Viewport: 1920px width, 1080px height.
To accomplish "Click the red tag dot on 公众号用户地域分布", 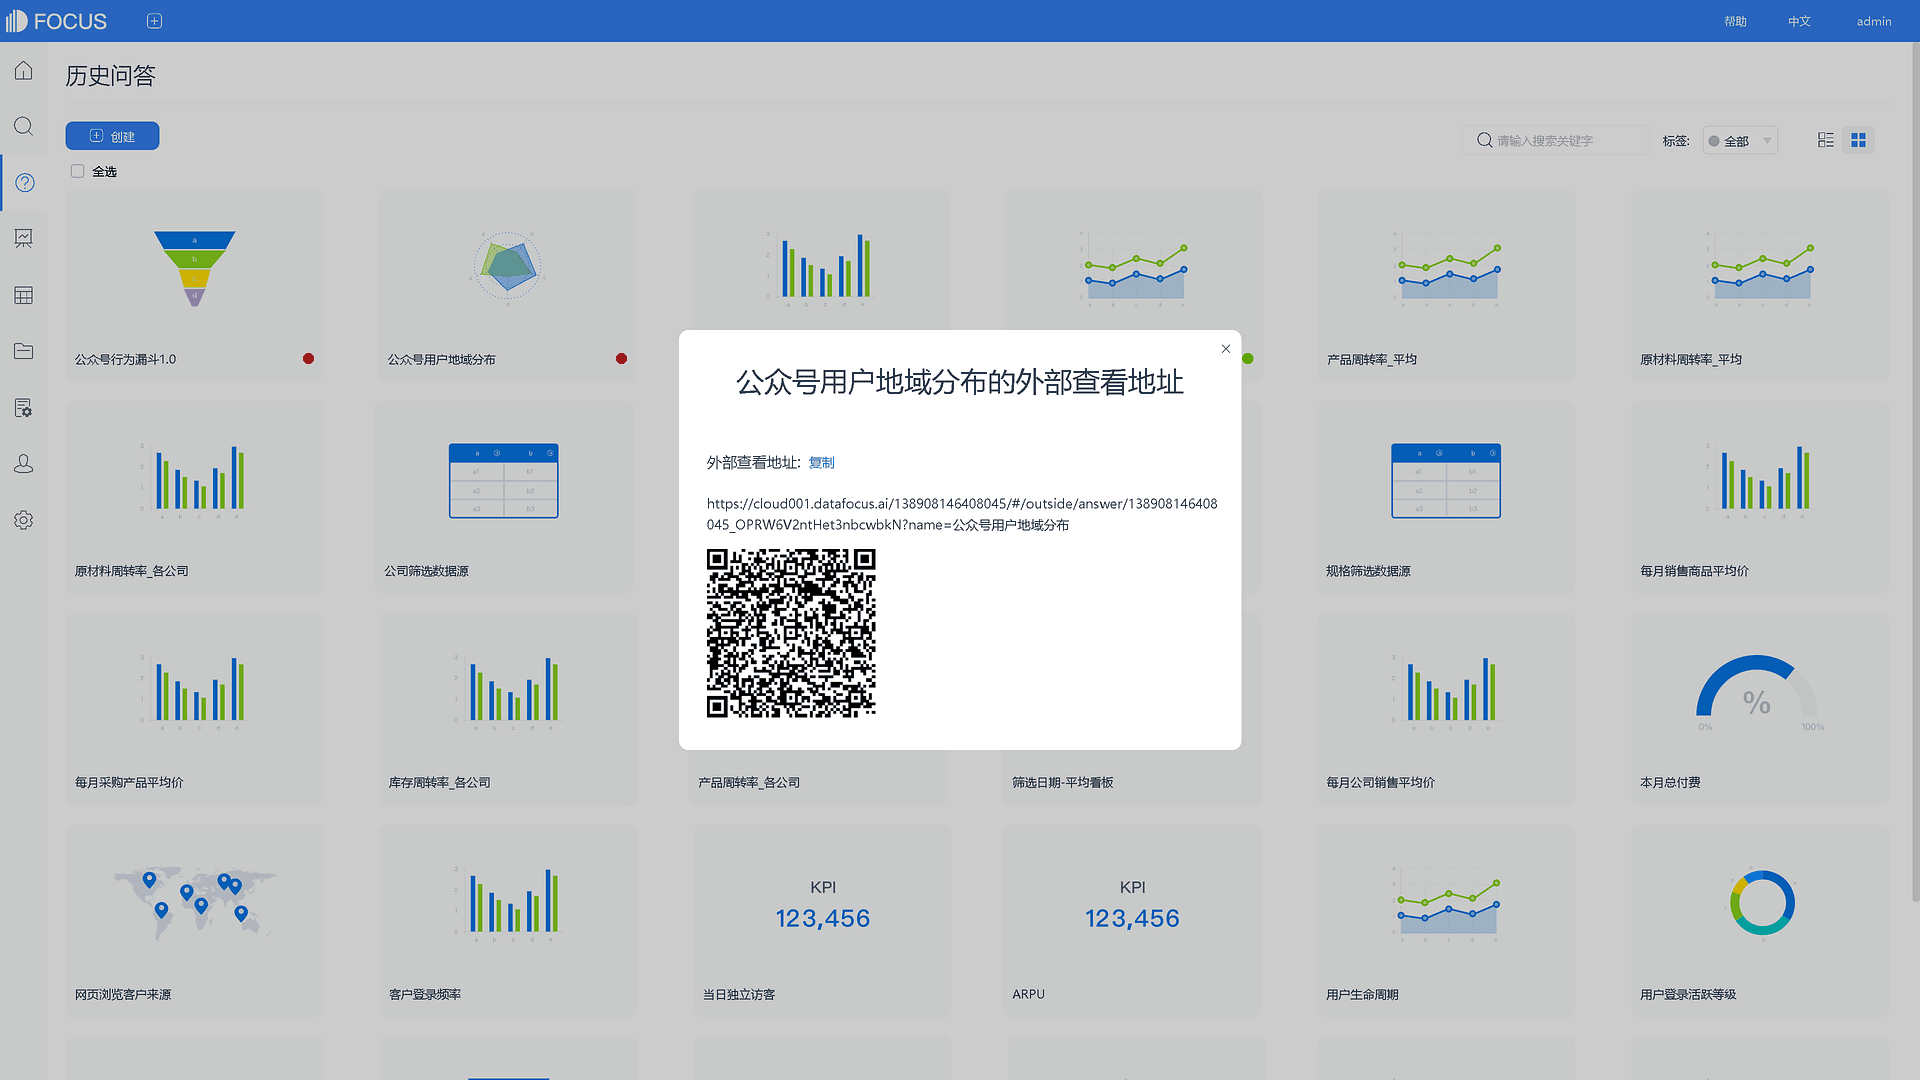I will pos(621,359).
